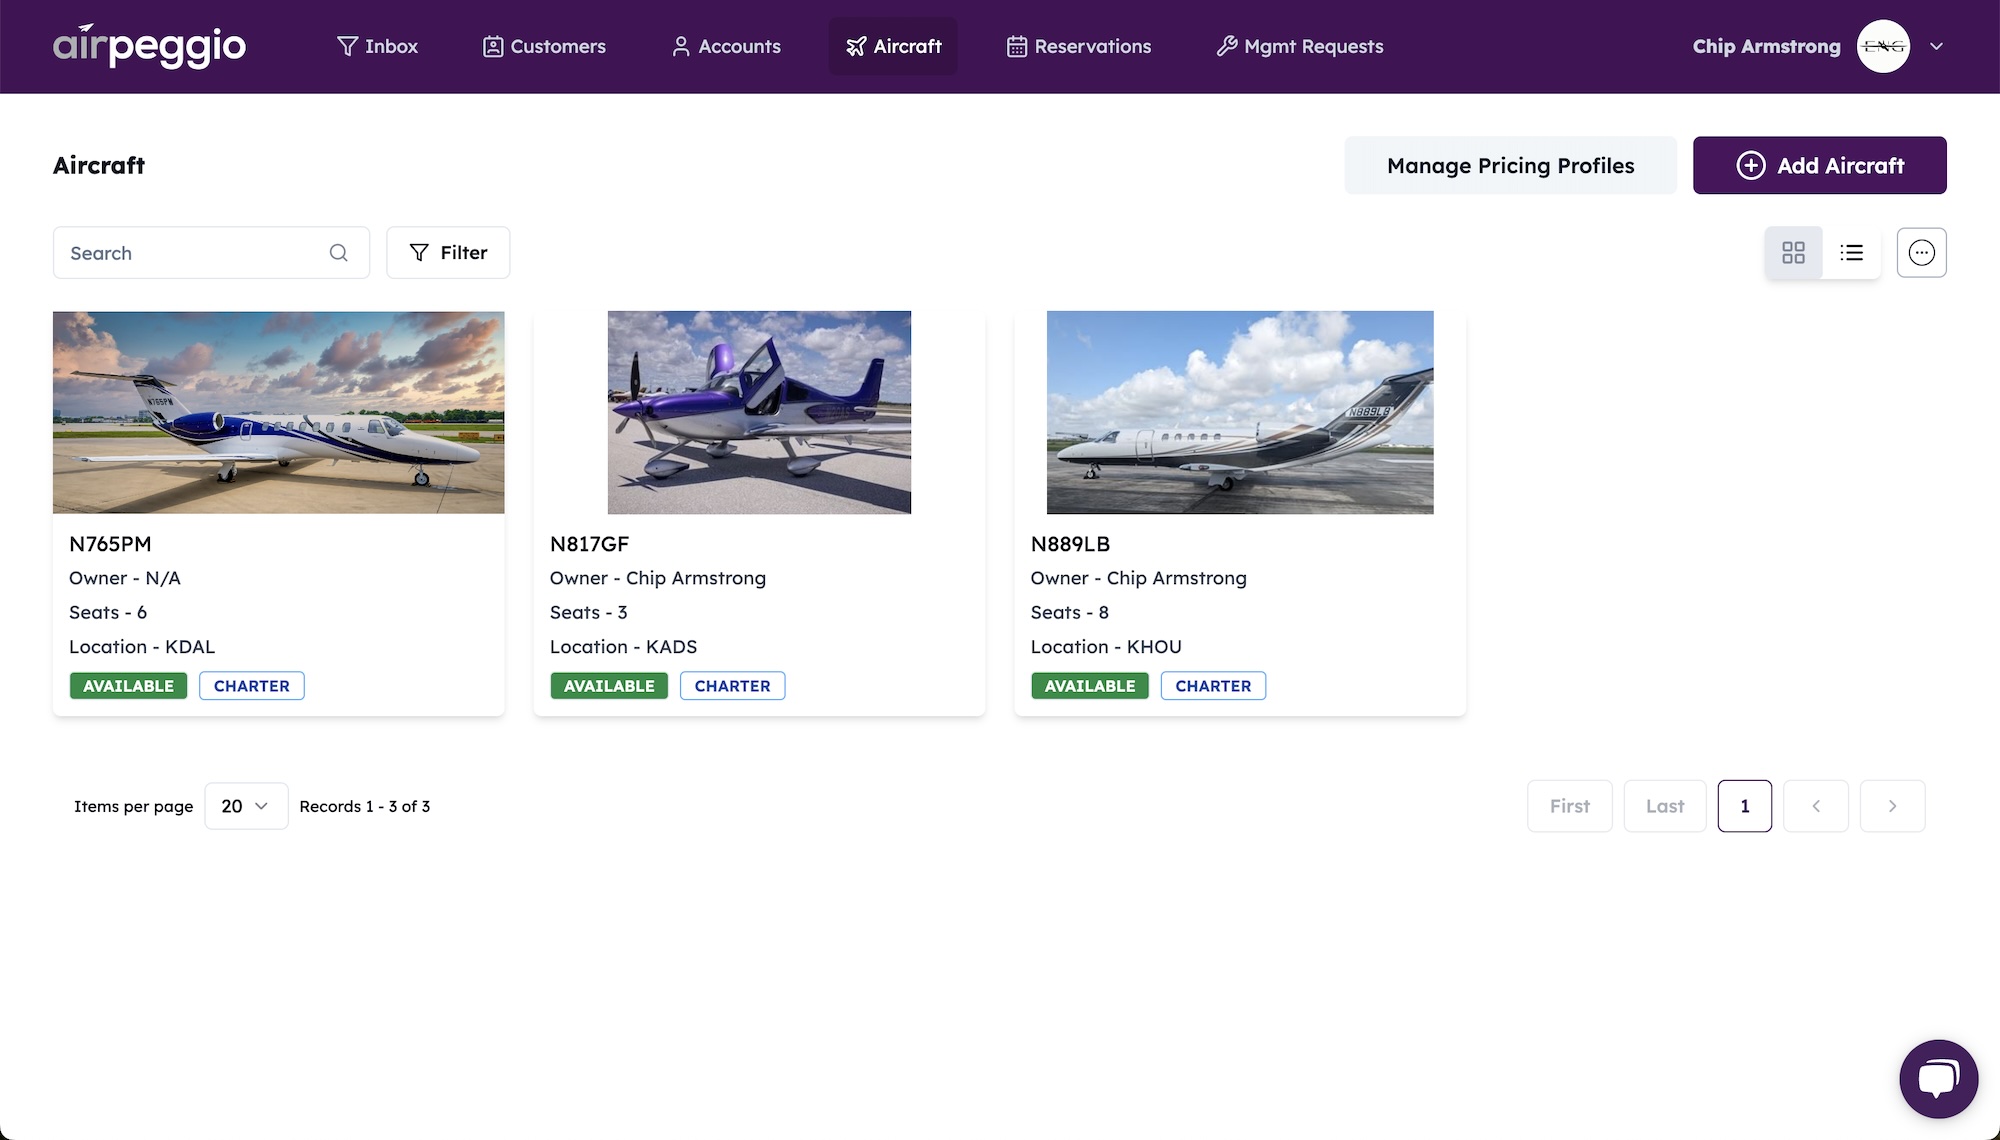Select the Aircraft navigation tab
The height and width of the screenshot is (1140, 2000).
click(892, 46)
